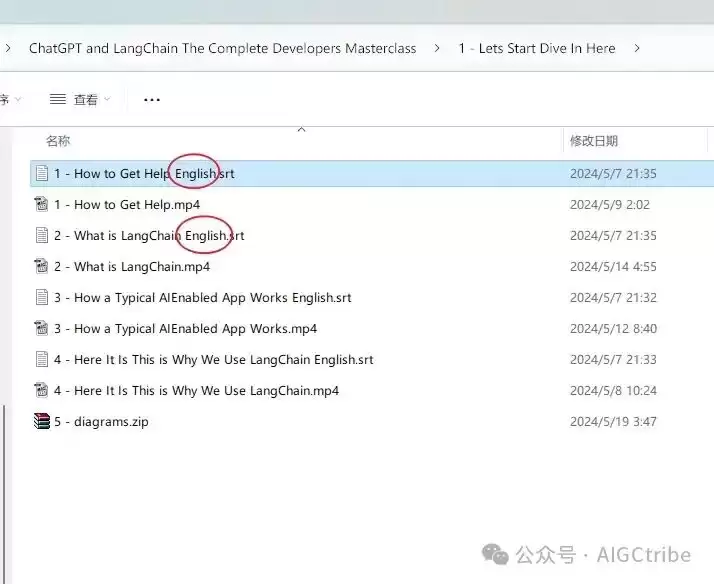Image resolution: width=714 pixels, height=584 pixels.
Task: Click video icon of Why We Use LangChain.mp4
Action: (41, 390)
